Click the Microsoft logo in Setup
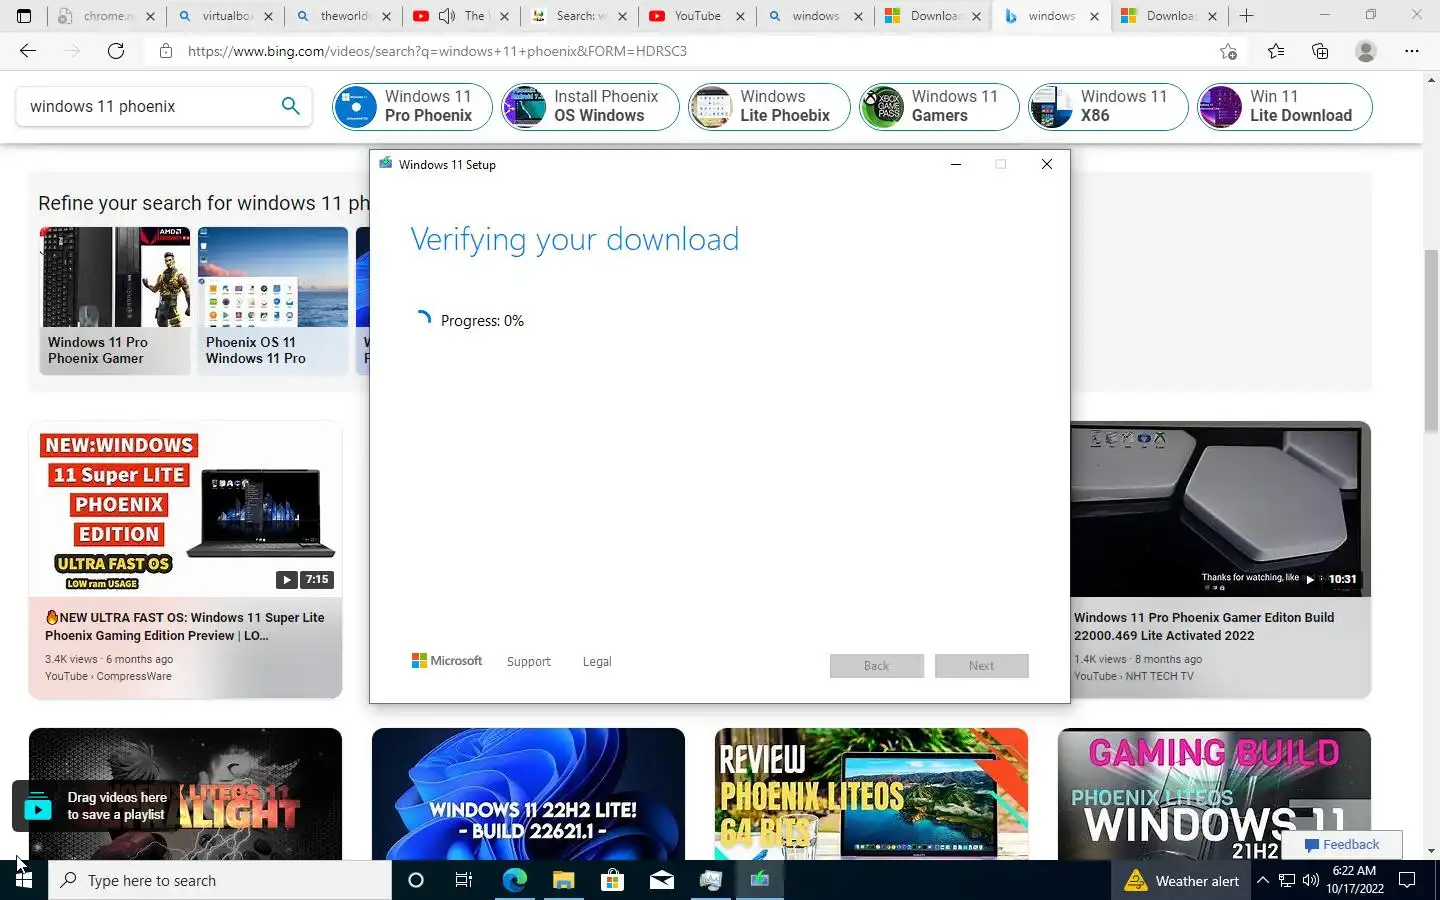 pos(447,661)
